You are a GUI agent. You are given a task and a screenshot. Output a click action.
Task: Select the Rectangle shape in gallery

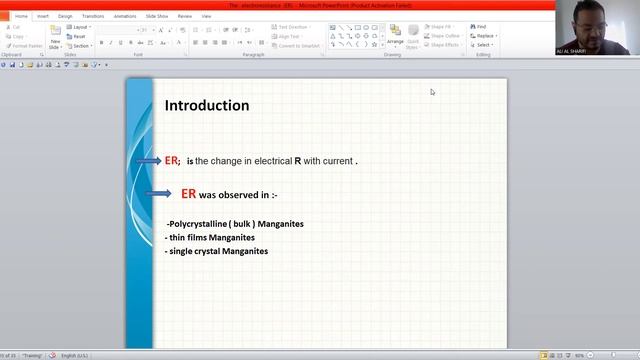(358, 27)
